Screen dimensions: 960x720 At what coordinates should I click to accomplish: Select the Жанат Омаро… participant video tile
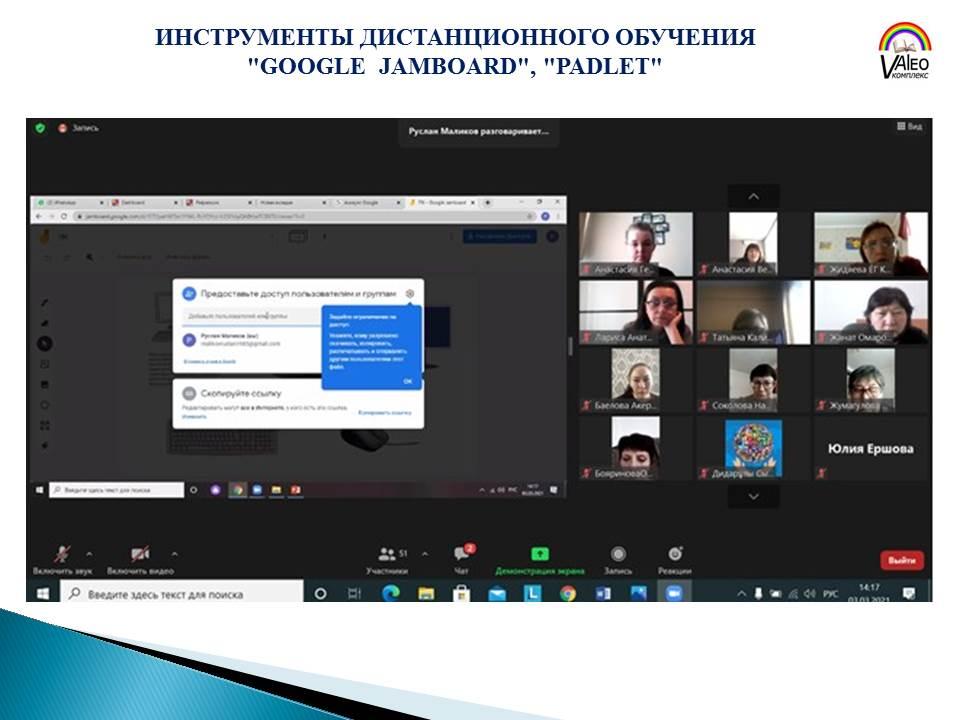(x=871, y=312)
